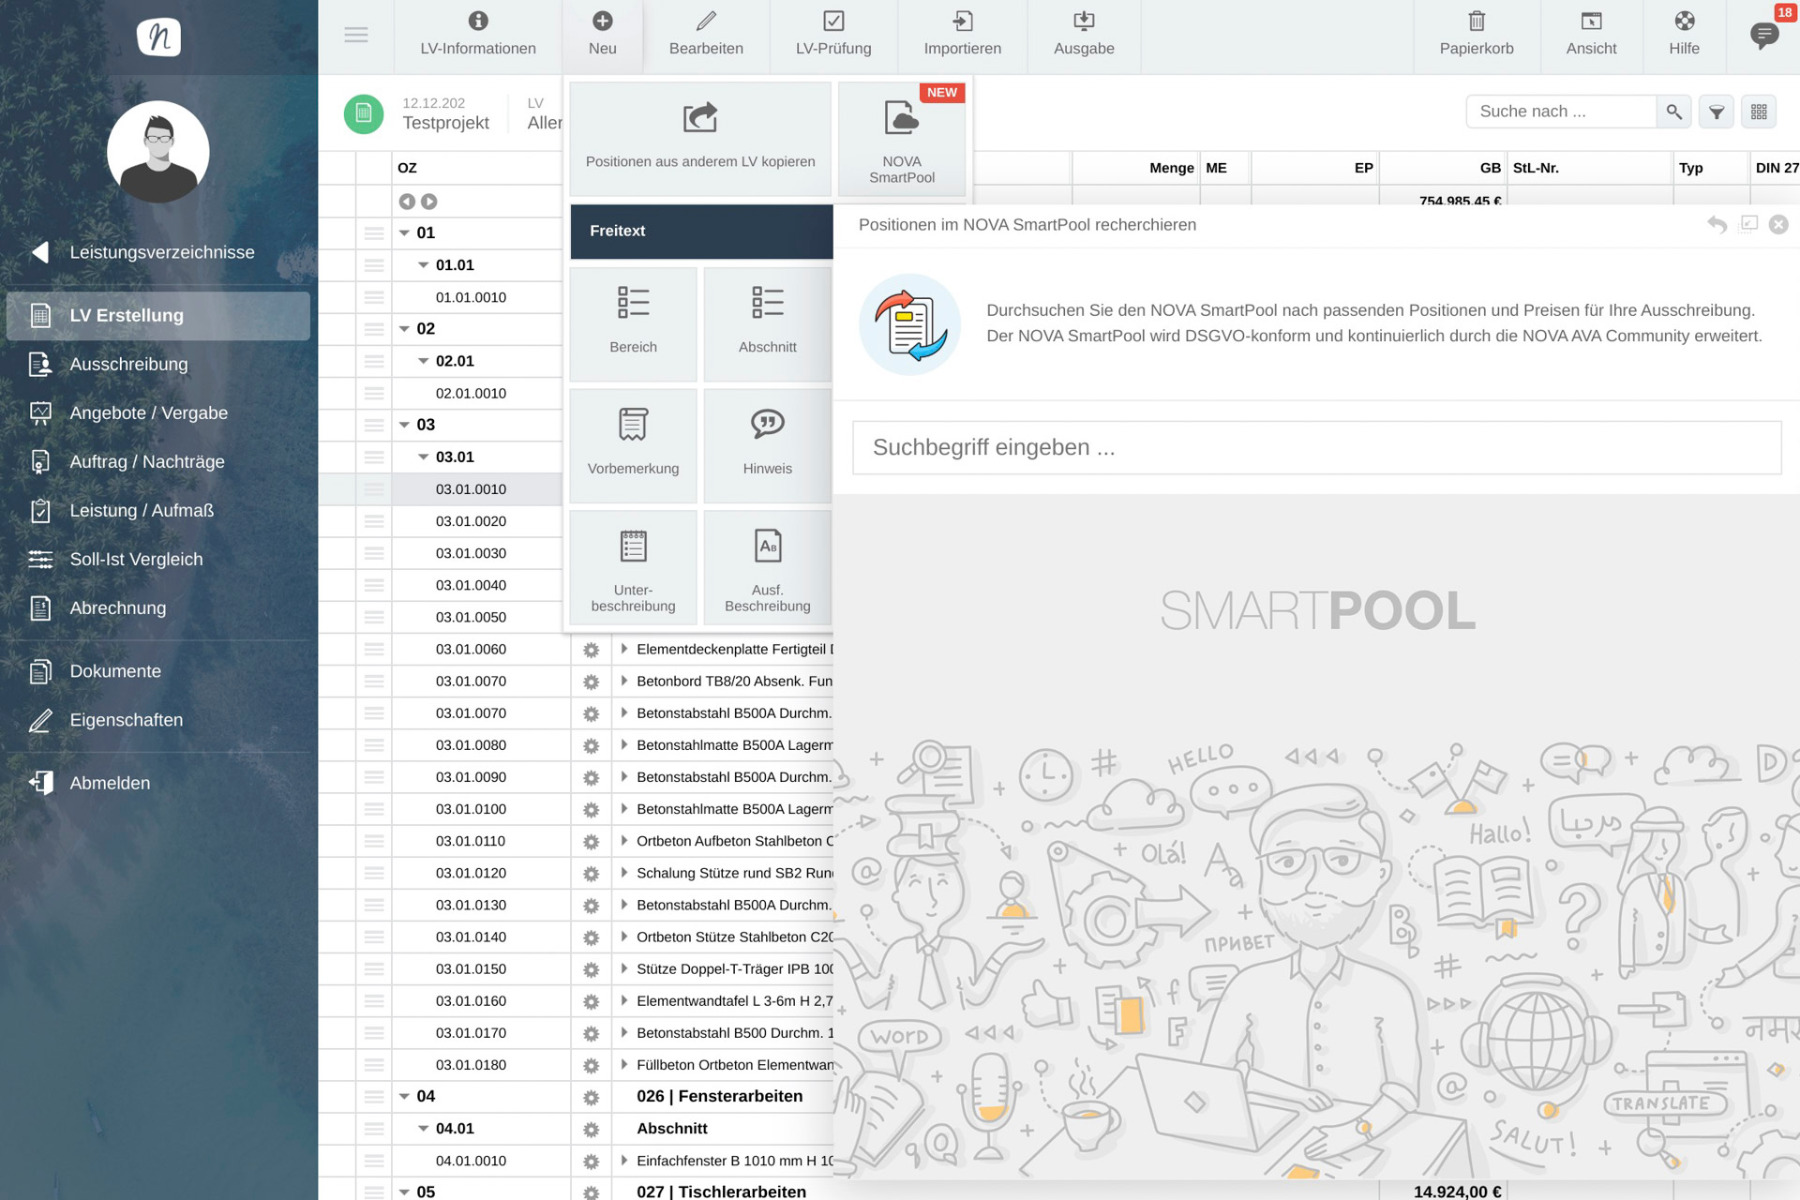Open Angebote / Vergabe from the sidebar
The height and width of the screenshot is (1200, 1800).
point(148,413)
